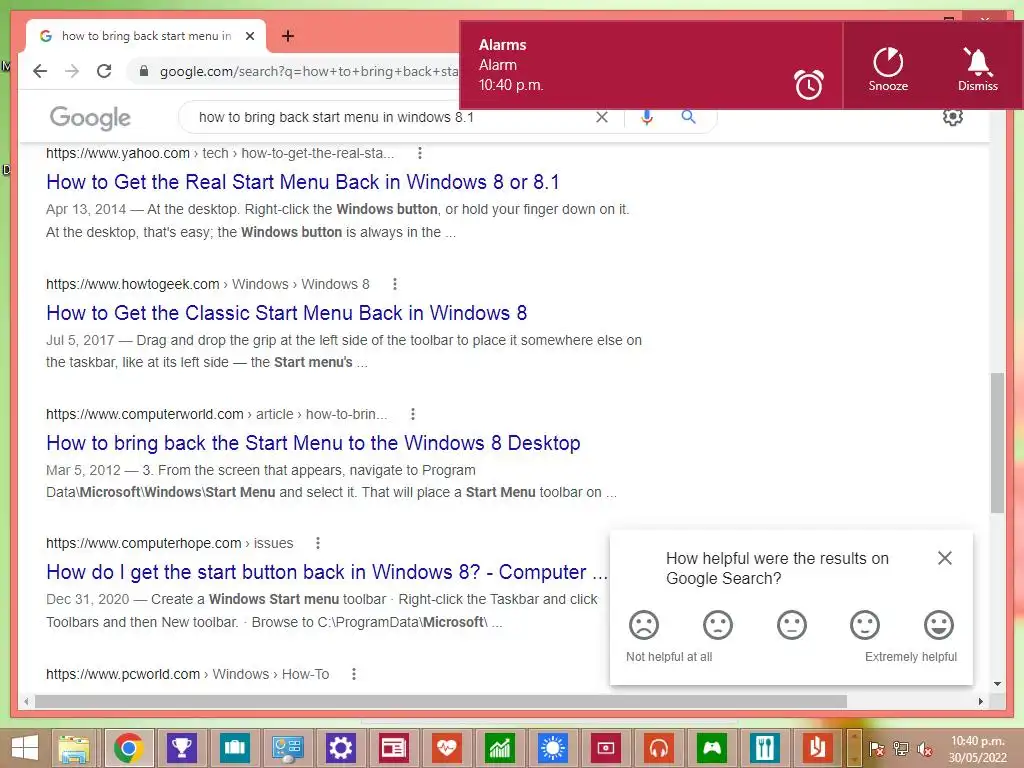View site info via padlock icon
Screen dimensions: 1024x768
(x=144, y=71)
